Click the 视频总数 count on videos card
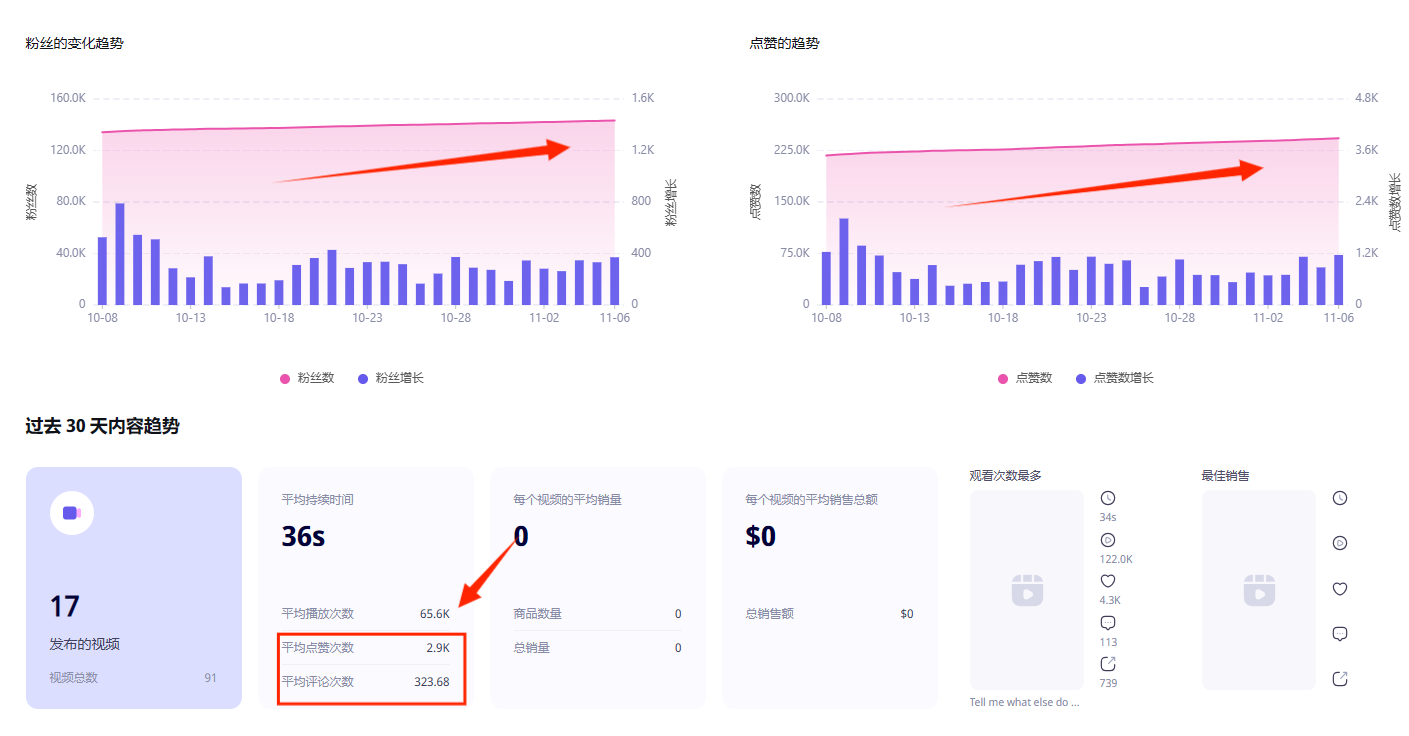Image resolution: width=1409 pixels, height=736 pixels. pos(210,678)
